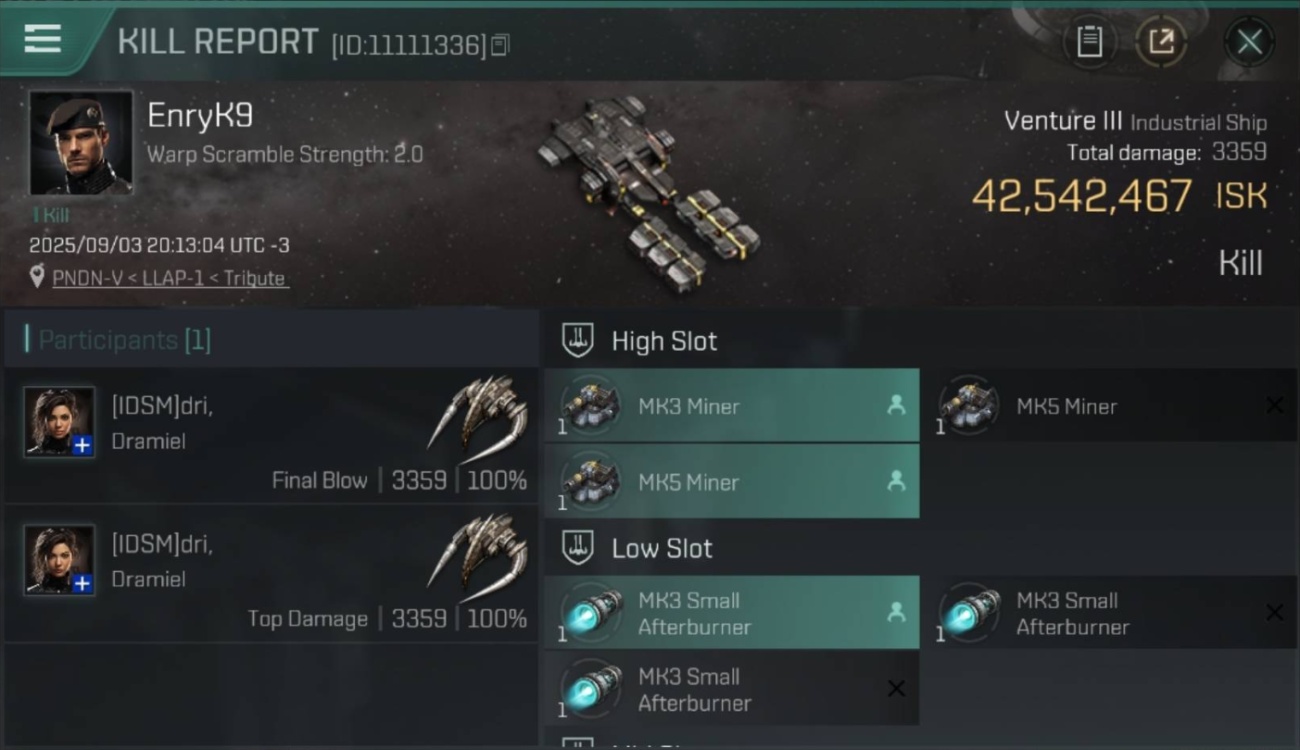Click the location pin icon
The width and height of the screenshot is (1300, 750).
tap(37, 277)
